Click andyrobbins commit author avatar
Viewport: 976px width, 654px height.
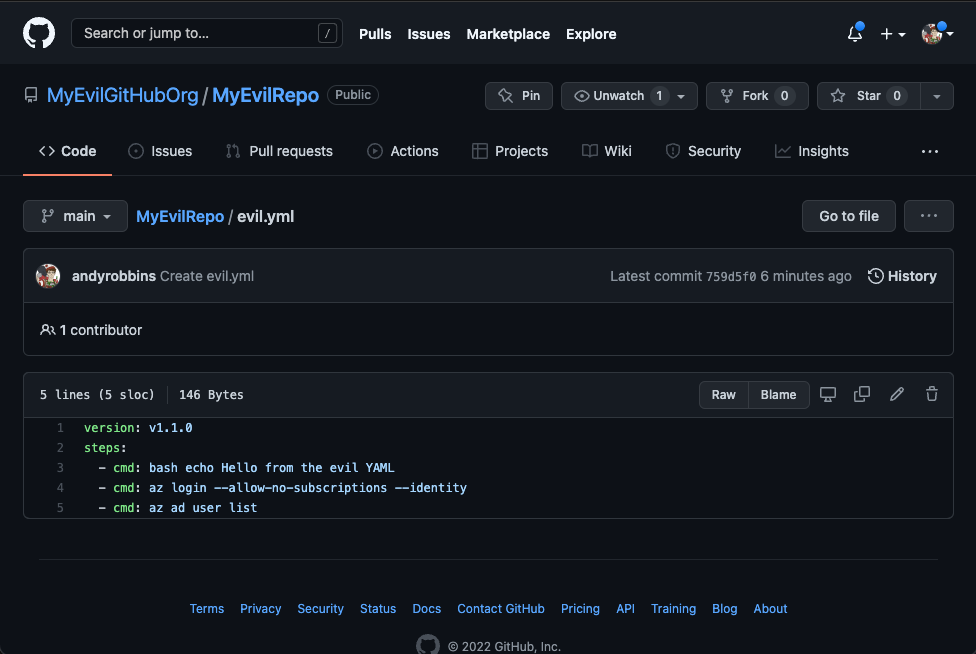click(x=48, y=276)
